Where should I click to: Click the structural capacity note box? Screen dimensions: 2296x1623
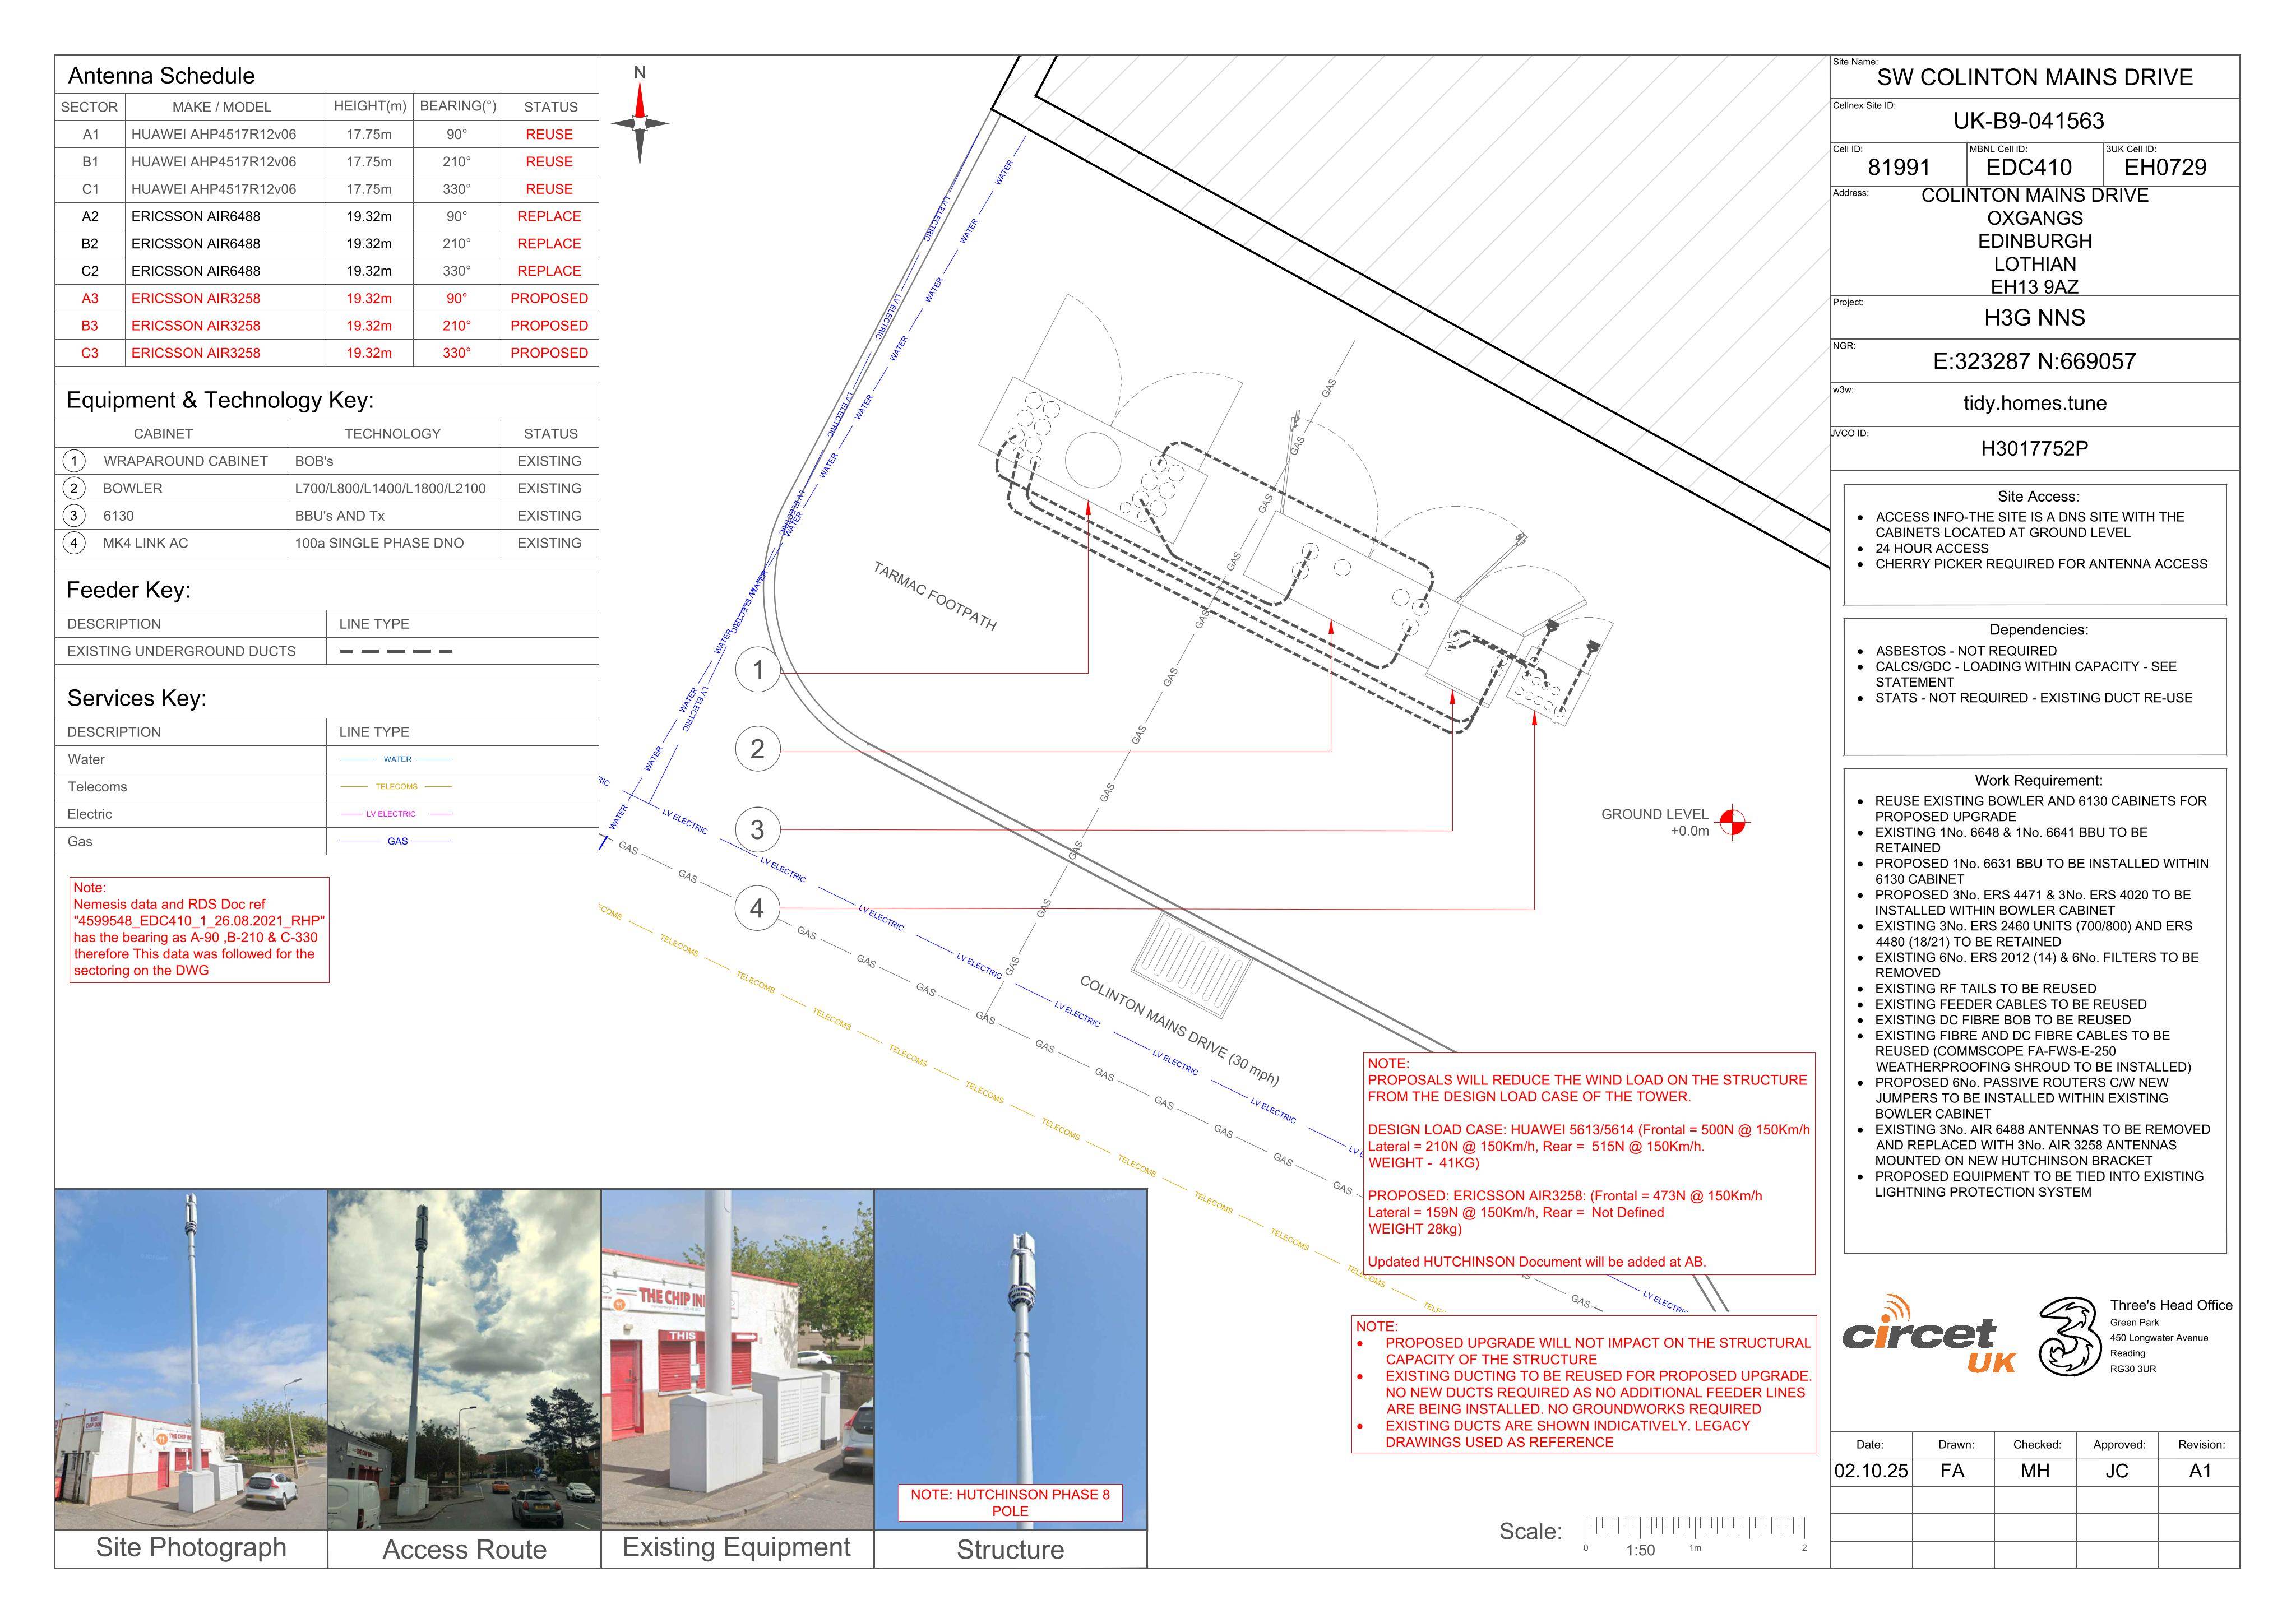(x=1584, y=1384)
